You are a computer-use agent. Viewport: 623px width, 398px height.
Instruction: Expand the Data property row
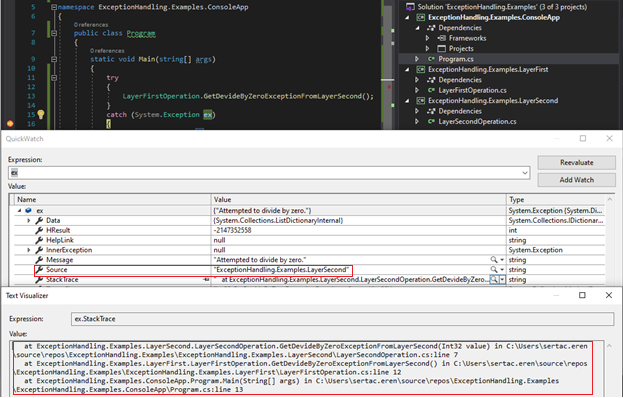pyautogui.click(x=29, y=220)
